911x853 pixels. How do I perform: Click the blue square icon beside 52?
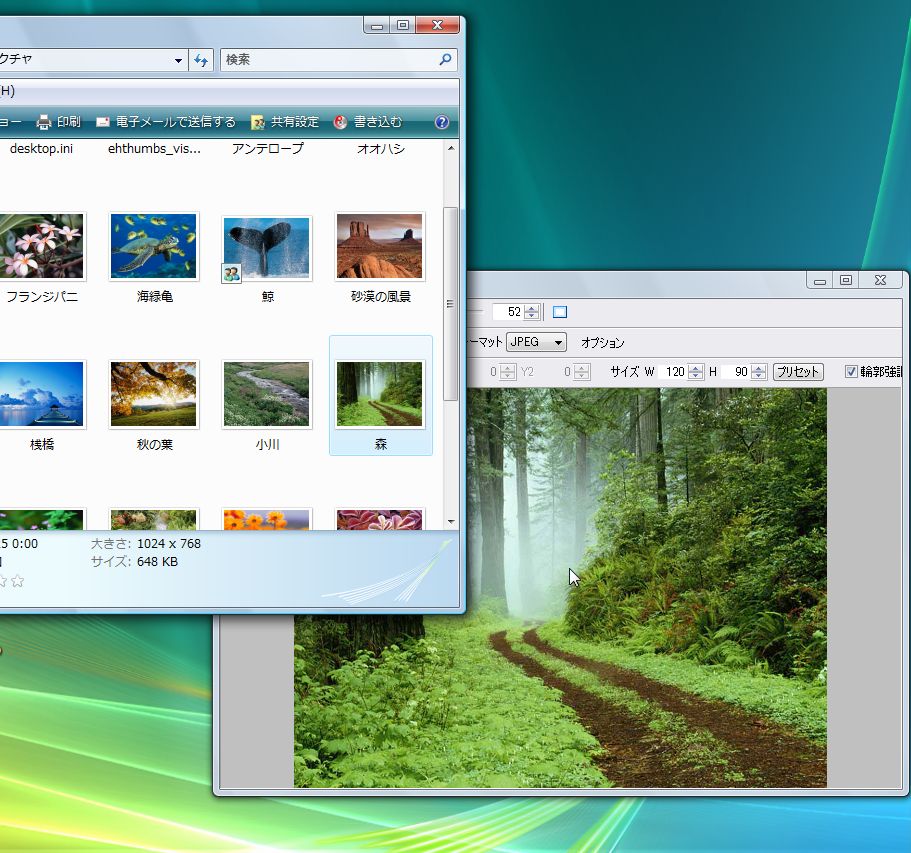560,312
